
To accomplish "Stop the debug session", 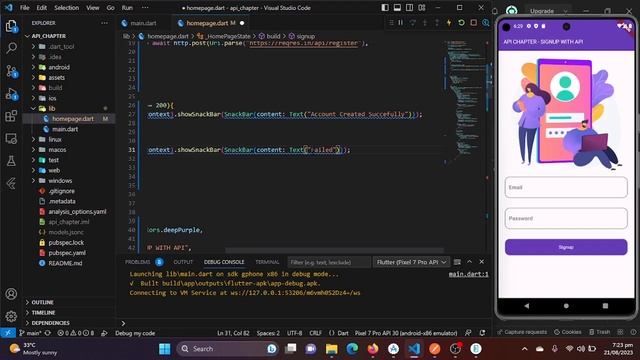I will 473,23.
